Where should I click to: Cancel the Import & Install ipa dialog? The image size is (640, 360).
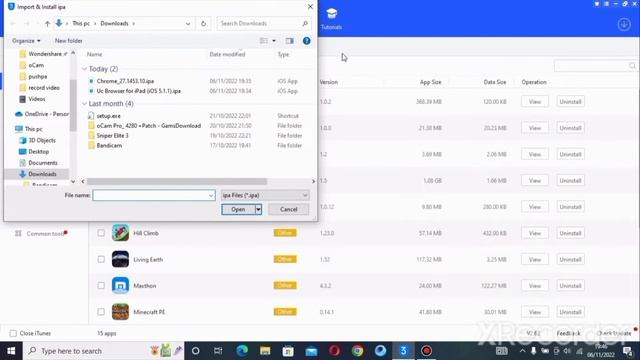289,209
